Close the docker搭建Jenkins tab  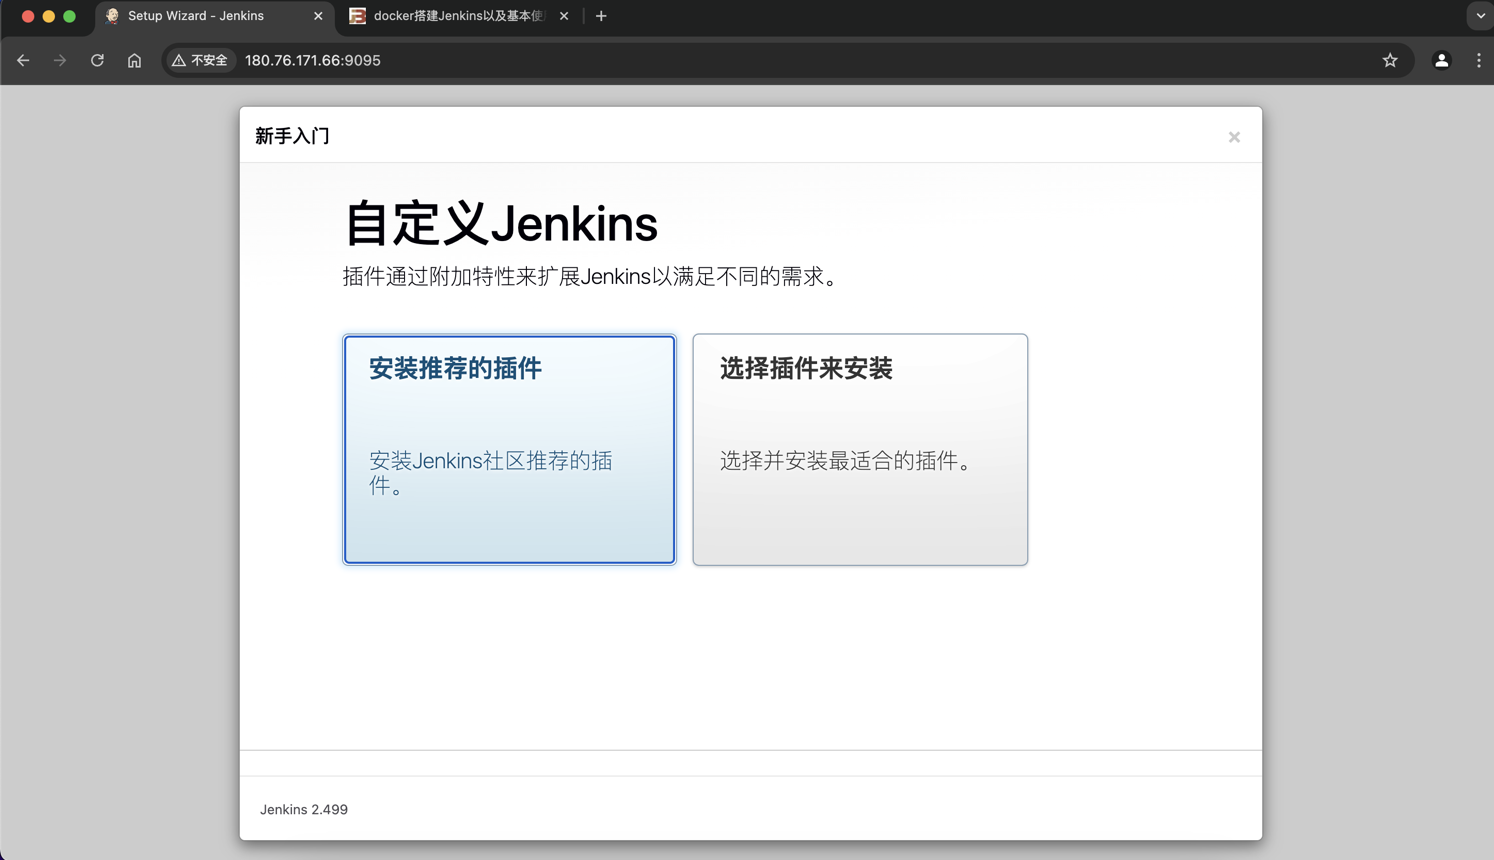click(x=564, y=16)
